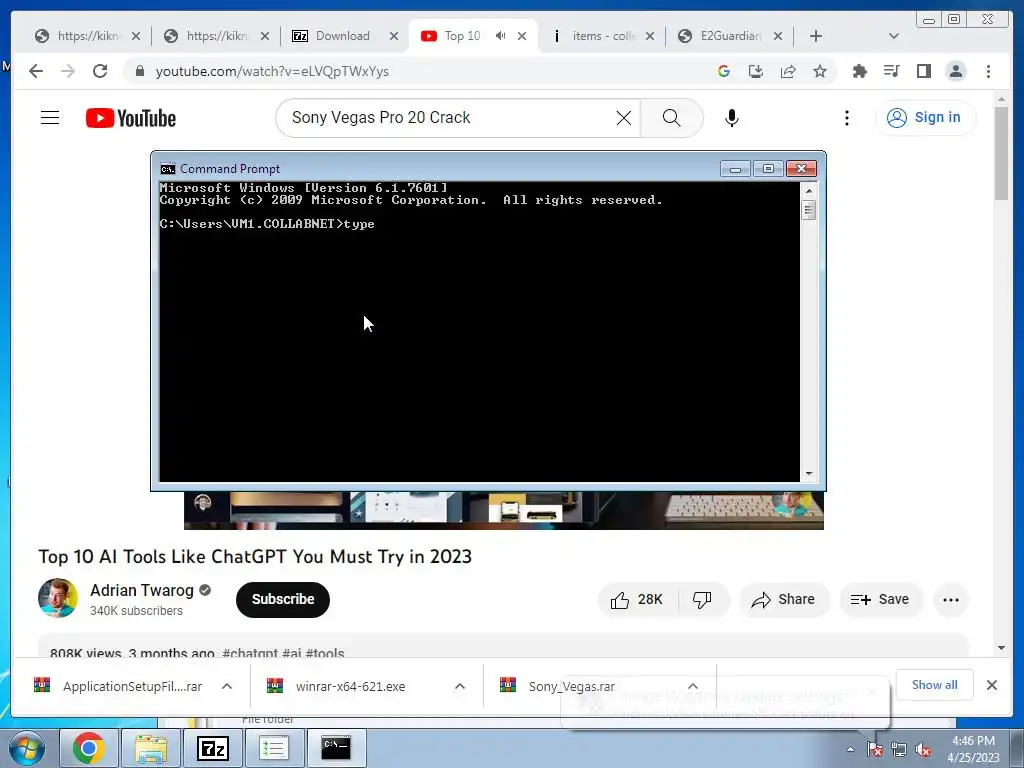Viewport: 1024px width, 768px height.
Task: Open the Extensions puzzle icon
Action: [x=859, y=71]
